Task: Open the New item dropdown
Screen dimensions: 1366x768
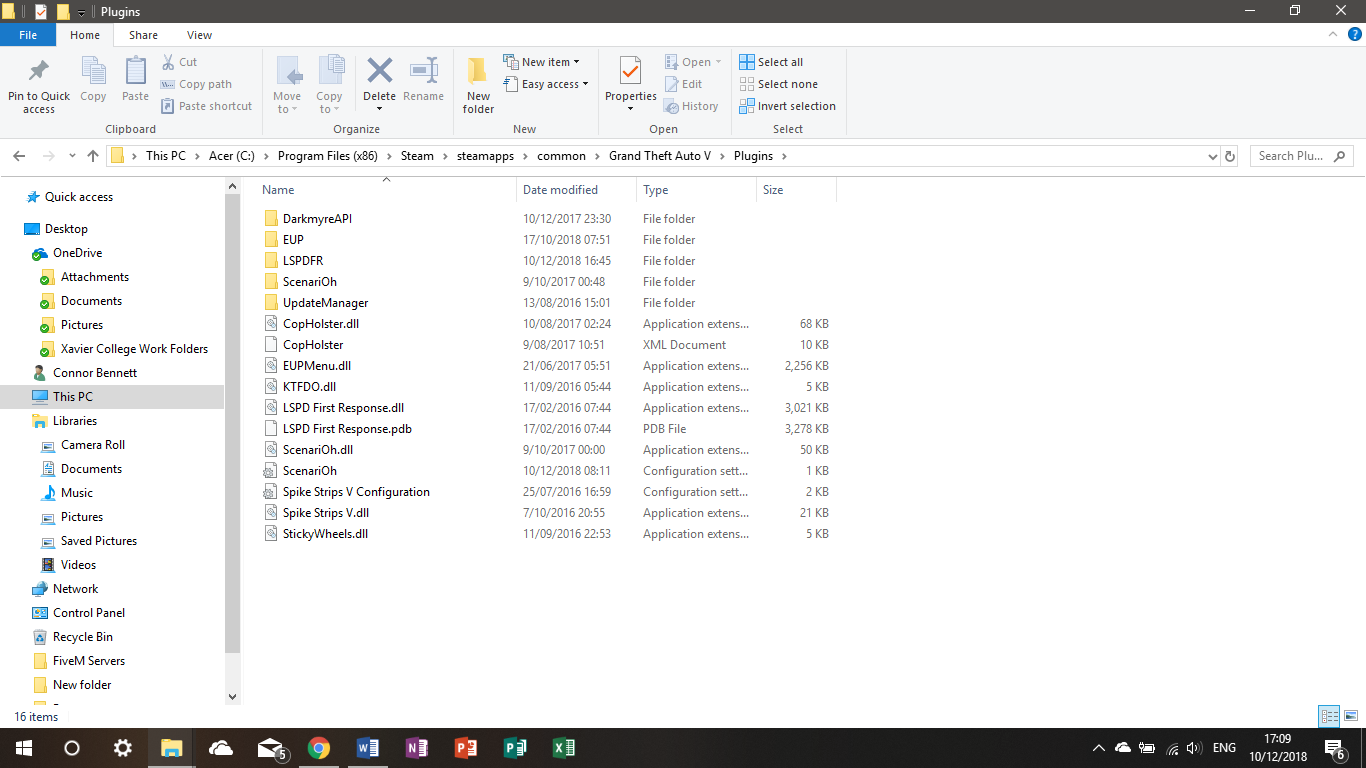Action: pyautogui.click(x=541, y=62)
